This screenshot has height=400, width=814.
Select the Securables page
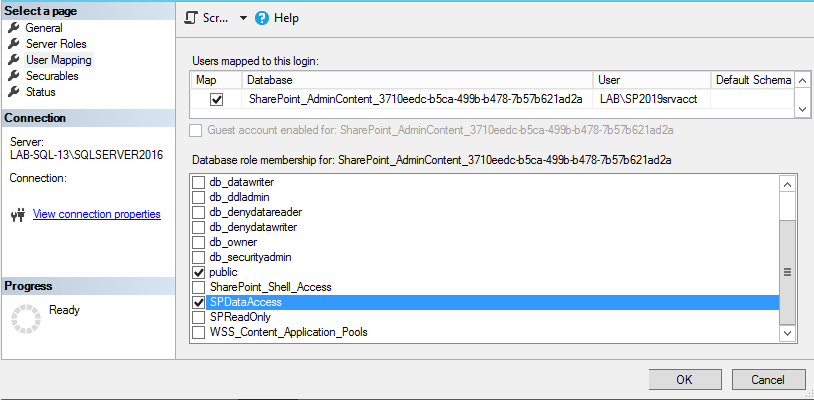(52, 76)
